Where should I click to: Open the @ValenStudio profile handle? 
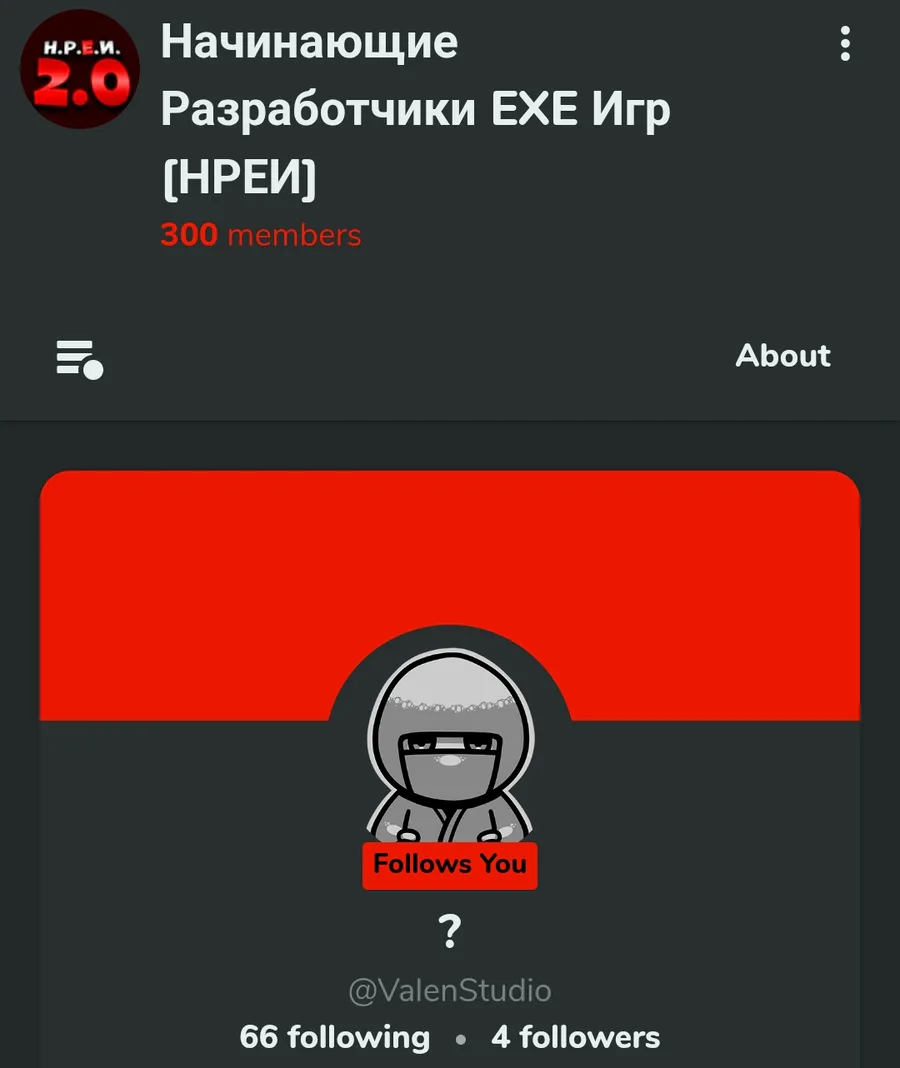coord(450,990)
